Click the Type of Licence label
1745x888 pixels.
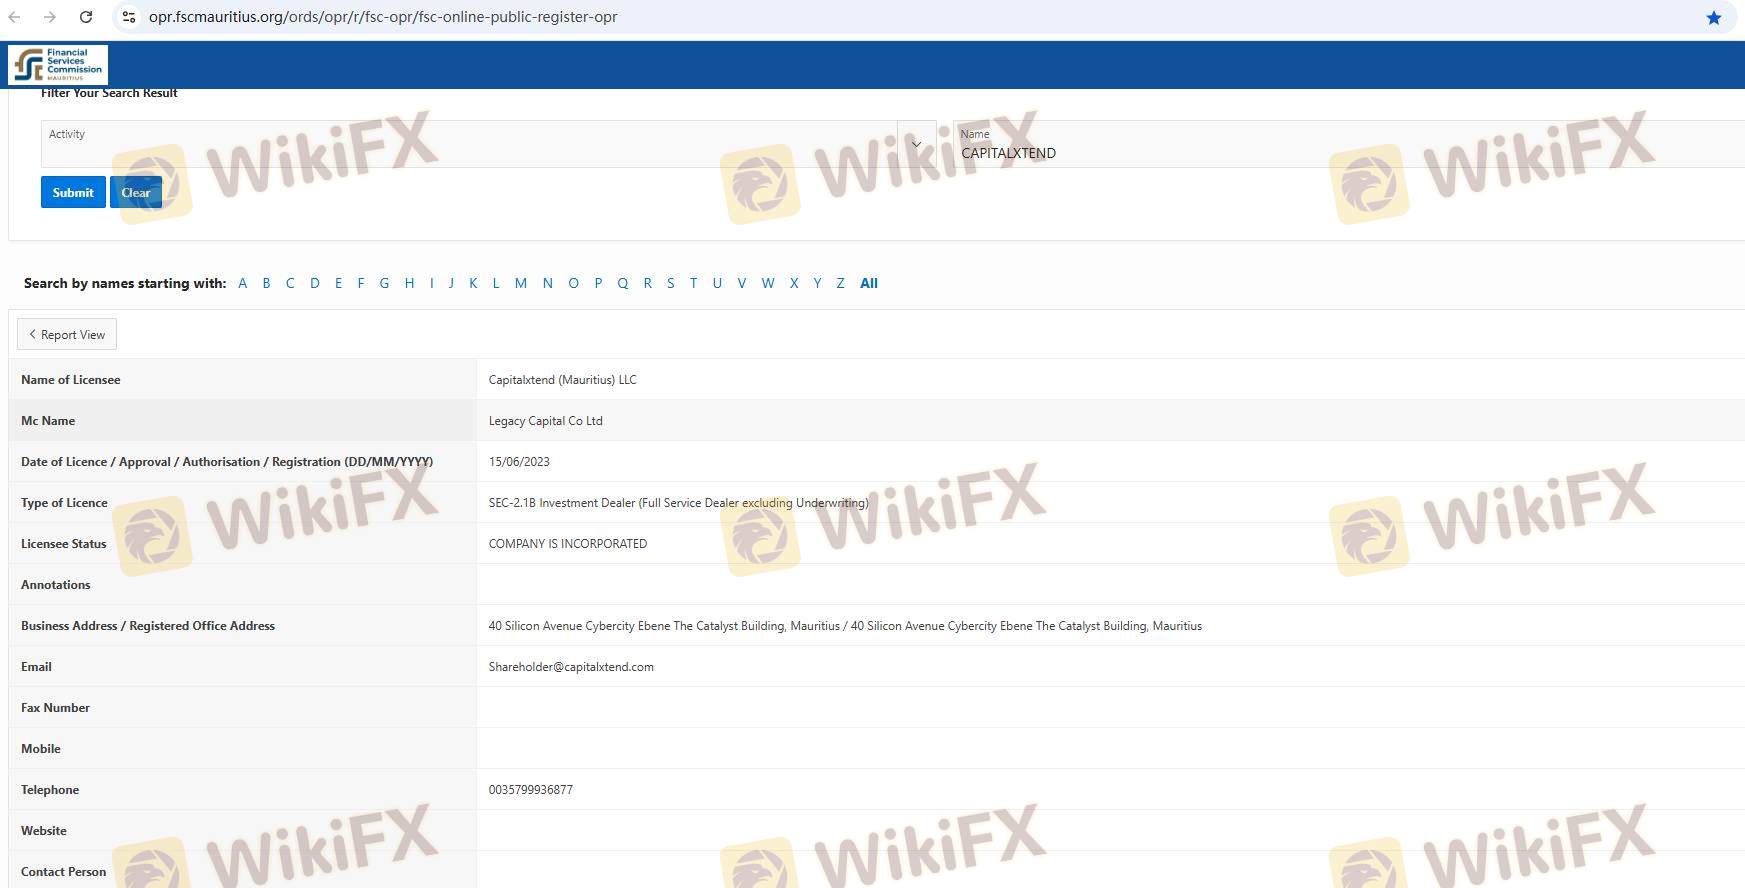point(64,503)
